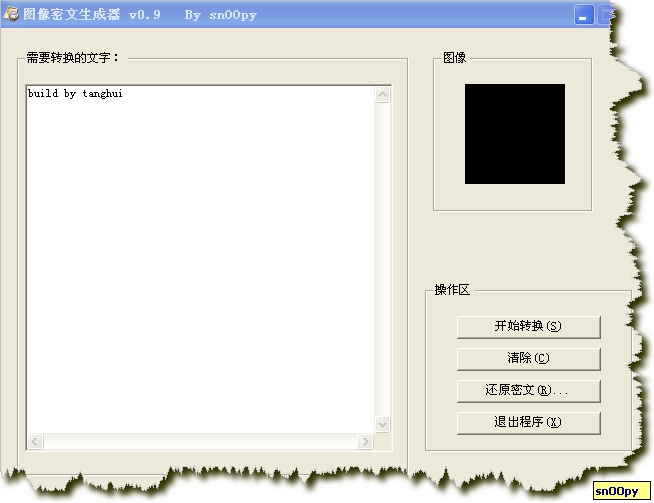Image resolution: width=654 pixels, height=503 pixels.
Task: Click the black image preview
Action: pyautogui.click(x=515, y=134)
